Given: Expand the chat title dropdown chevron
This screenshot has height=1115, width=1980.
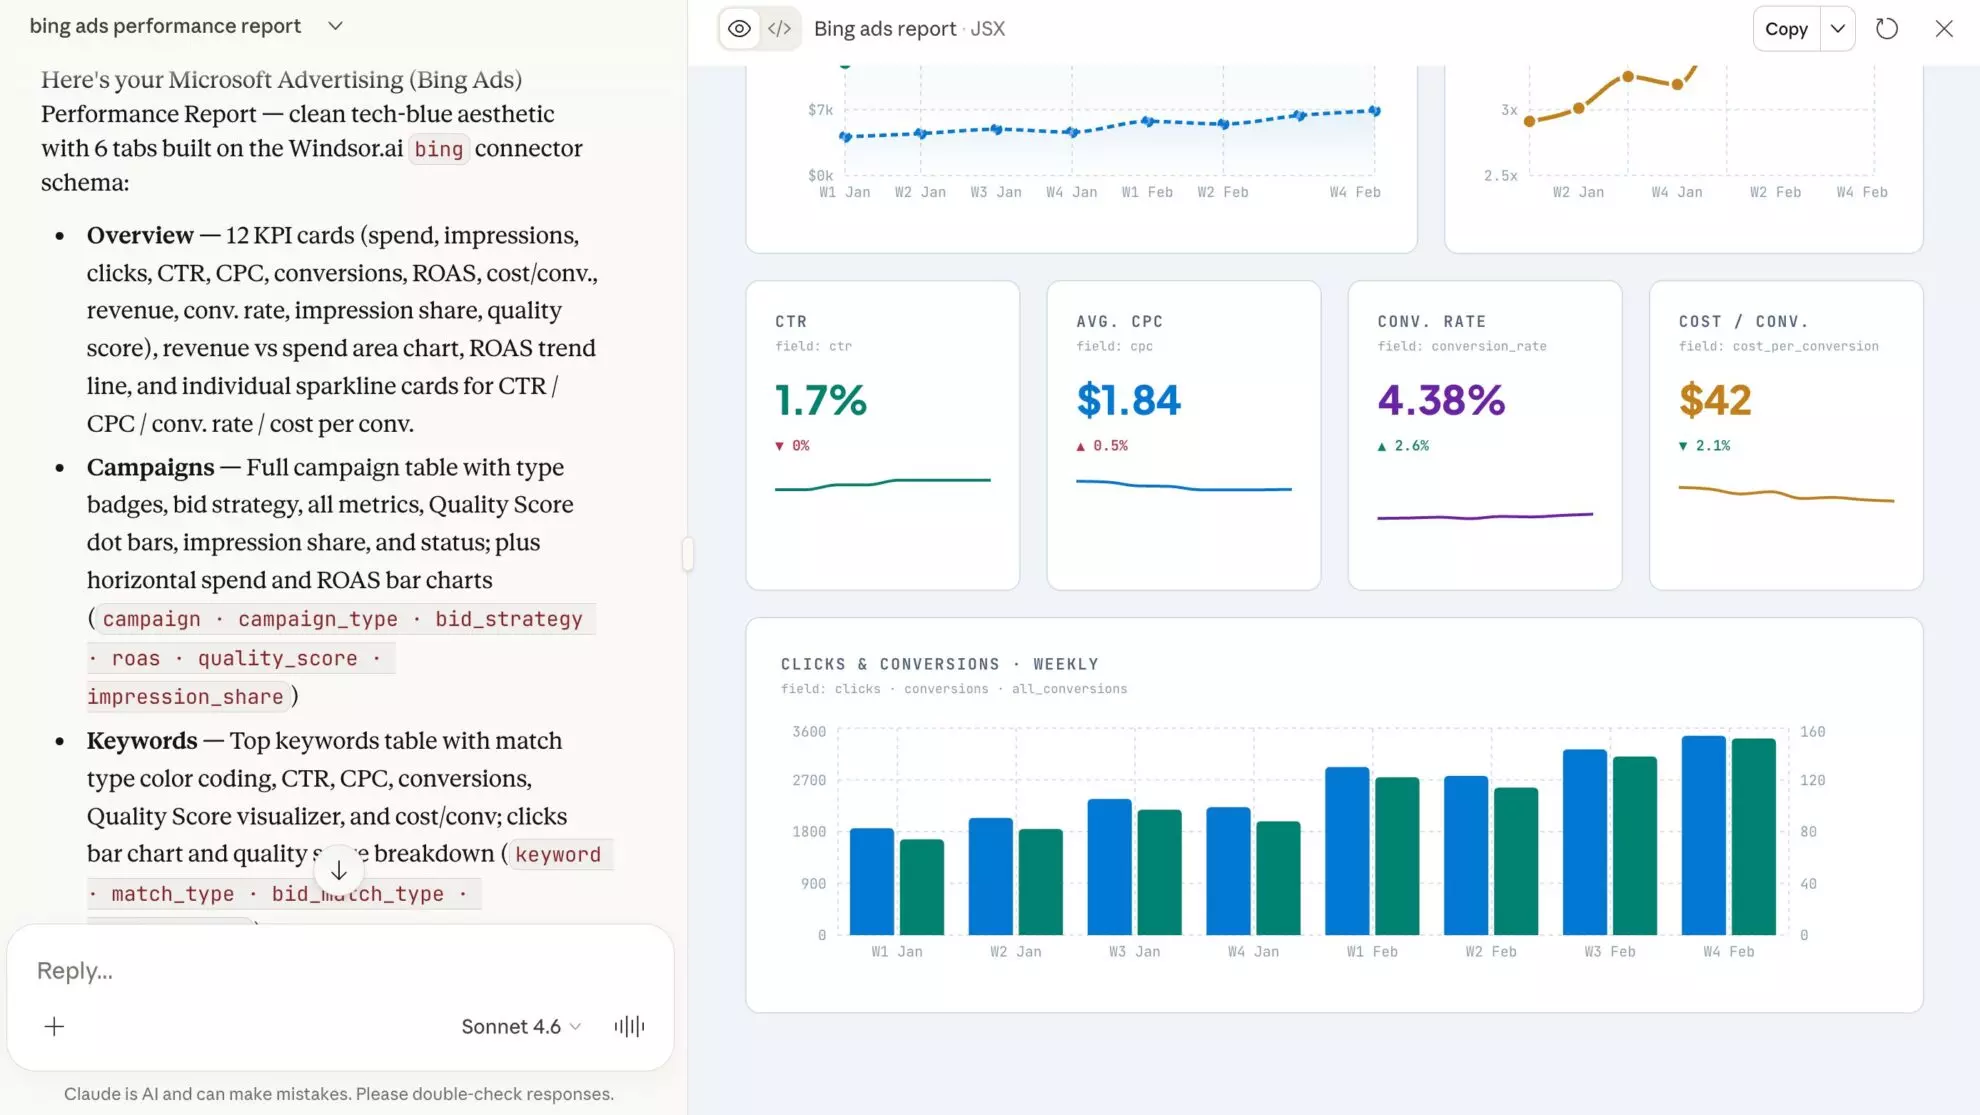Looking at the screenshot, I should 336,26.
